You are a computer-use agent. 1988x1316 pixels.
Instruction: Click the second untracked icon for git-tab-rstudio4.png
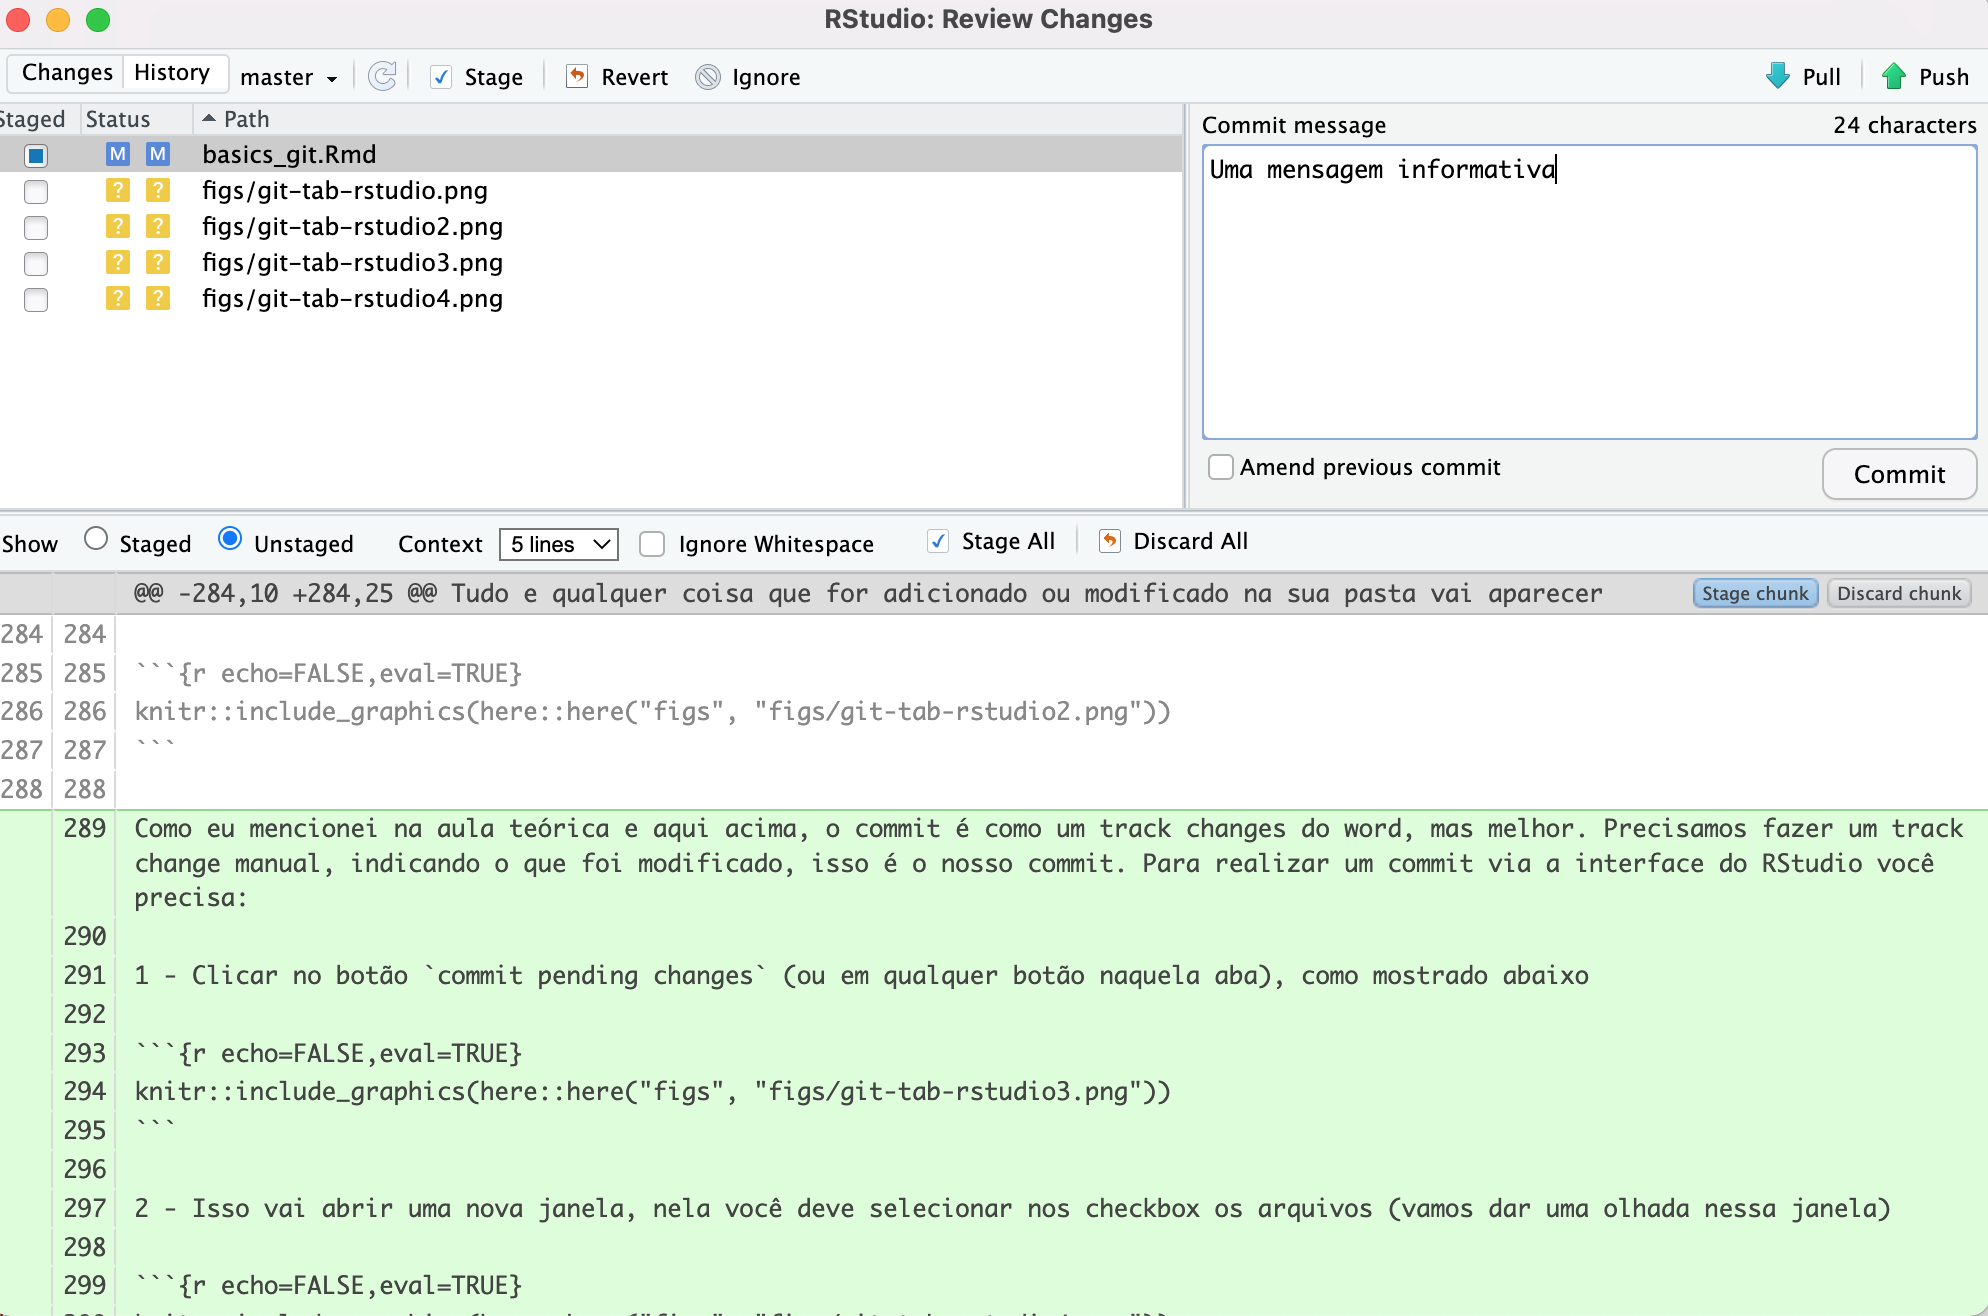click(158, 298)
